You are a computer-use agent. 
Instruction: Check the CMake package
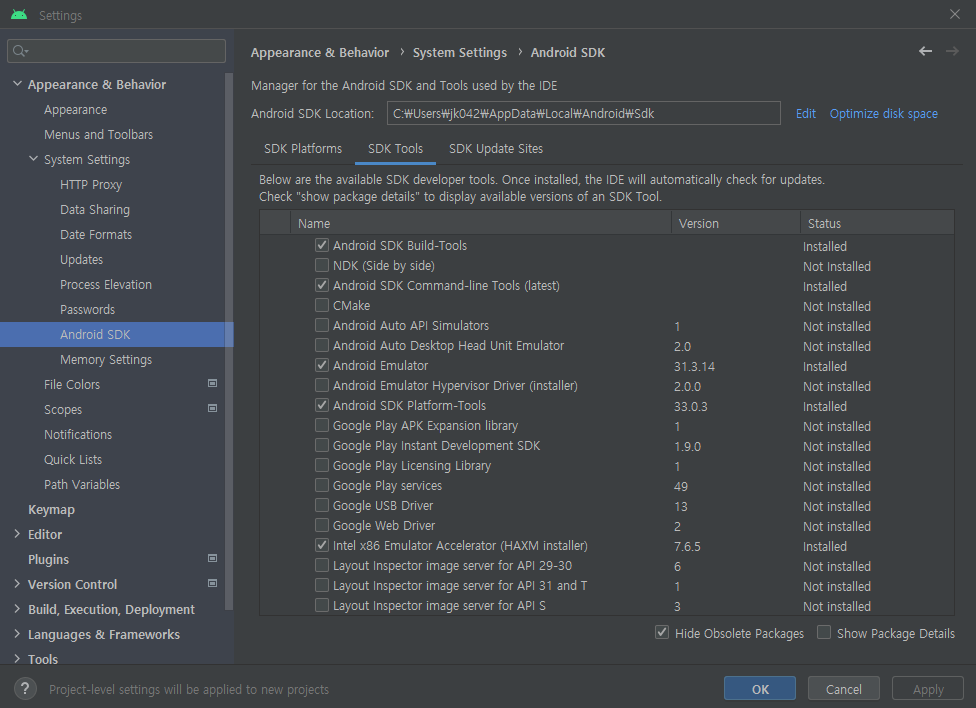pos(322,305)
